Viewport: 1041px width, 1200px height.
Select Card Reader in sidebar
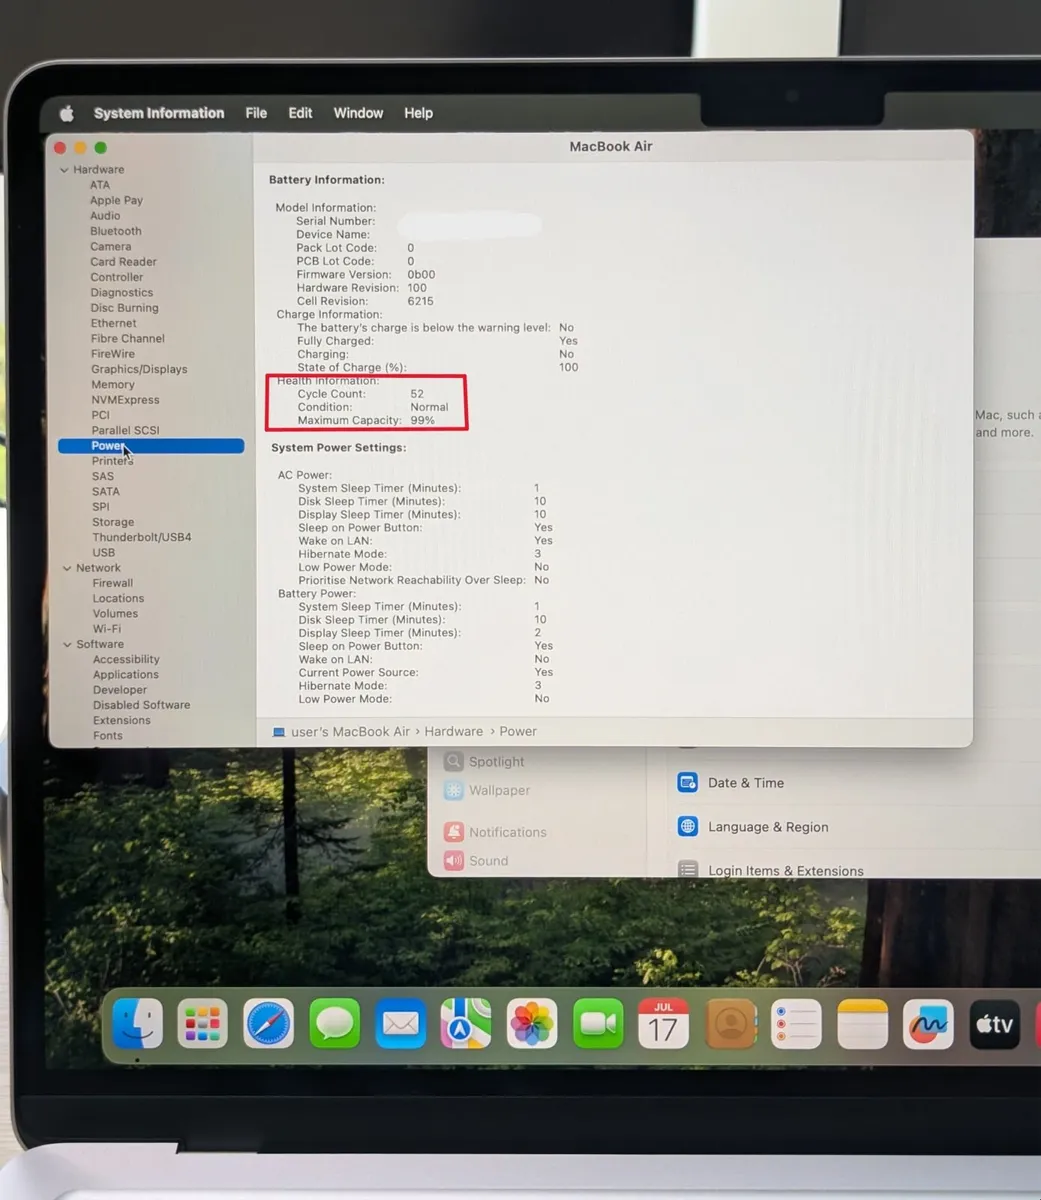[123, 262]
